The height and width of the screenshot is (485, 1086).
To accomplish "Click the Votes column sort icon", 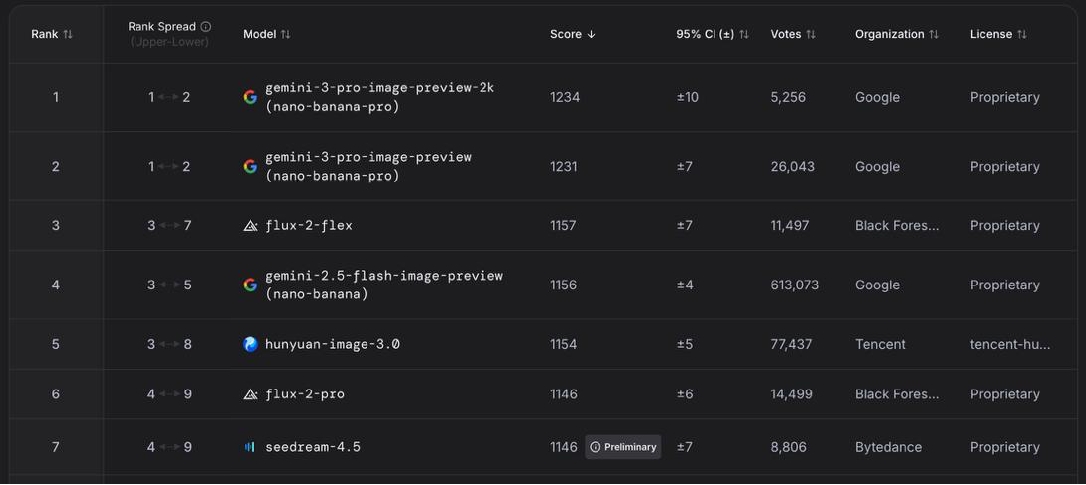I will pyautogui.click(x=811, y=34).
